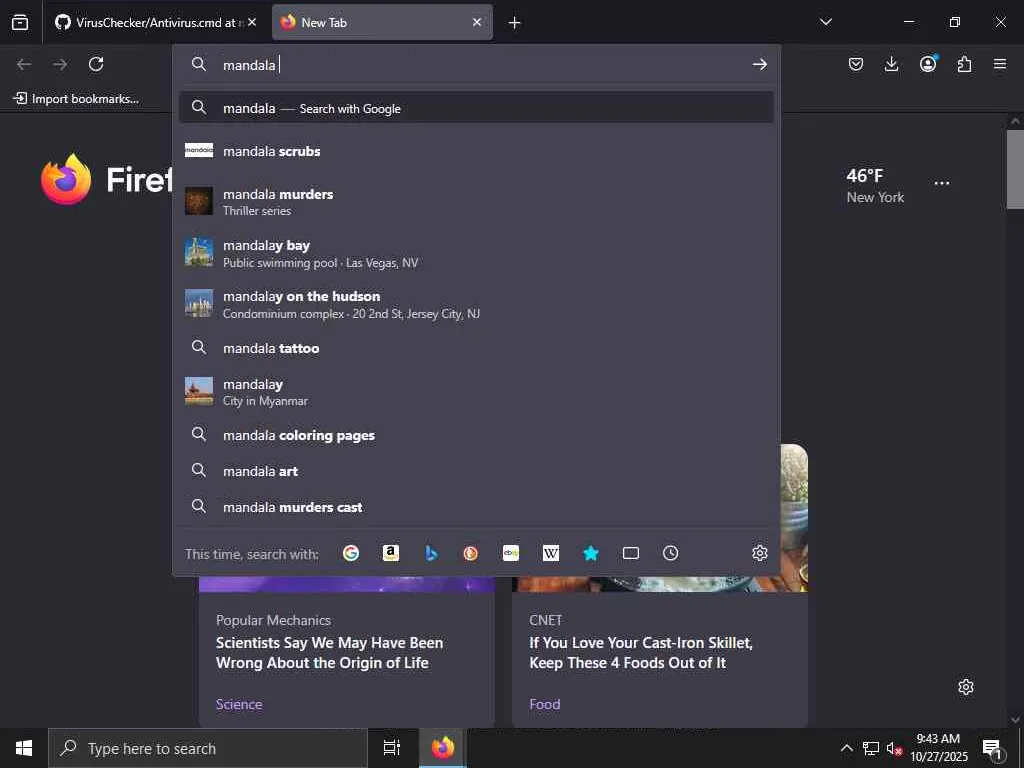Image resolution: width=1024 pixels, height=768 pixels.
Task: Open the Firefox account icon
Action: [928, 63]
